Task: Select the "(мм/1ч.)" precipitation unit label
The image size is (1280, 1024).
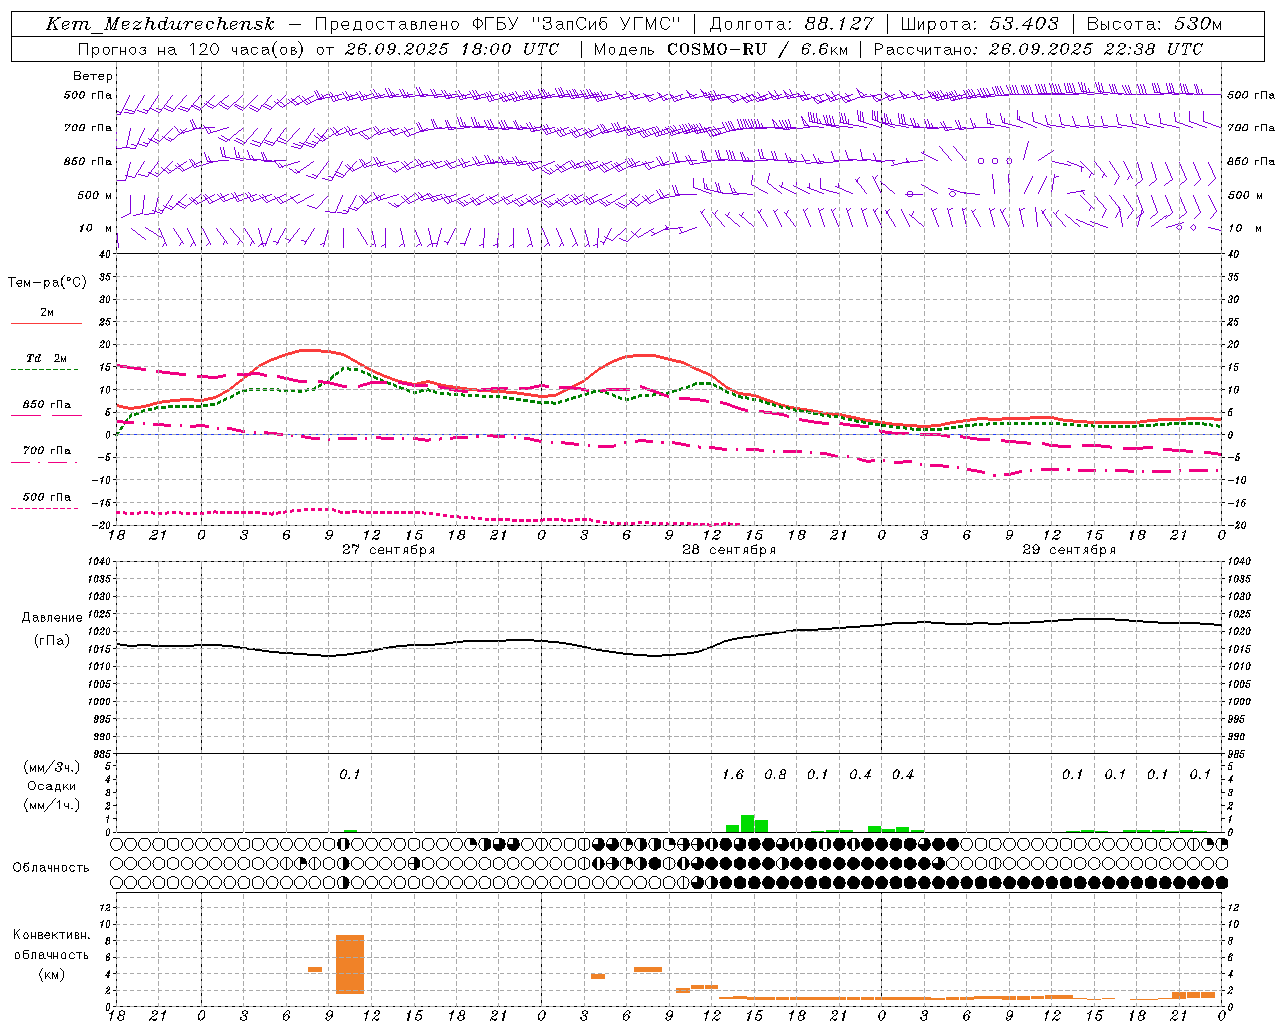Action: (x=52, y=805)
